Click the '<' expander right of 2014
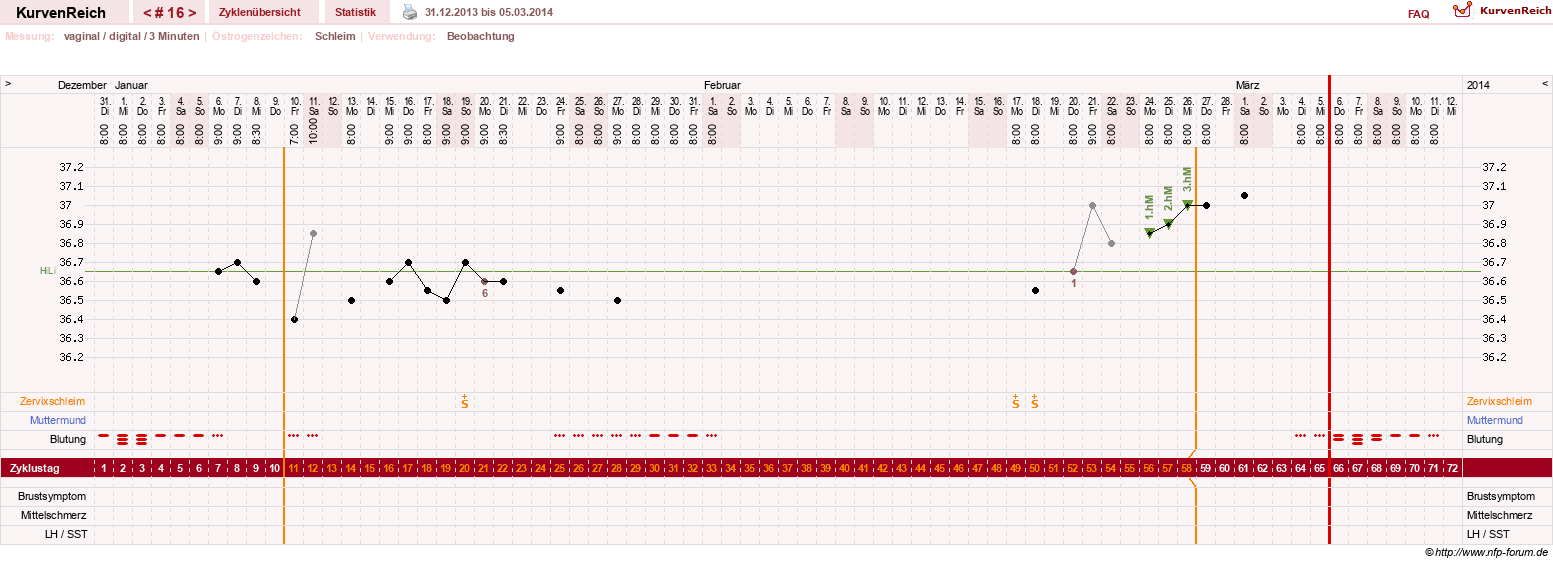 point(1545,85)
